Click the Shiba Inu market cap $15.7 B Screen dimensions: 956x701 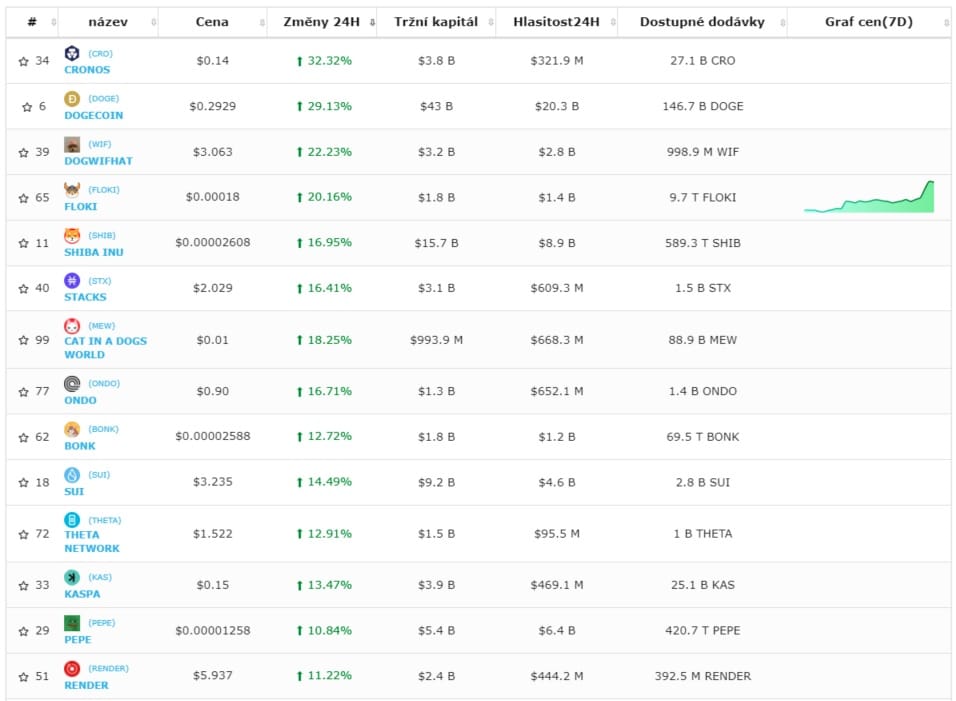coord(437,243)
